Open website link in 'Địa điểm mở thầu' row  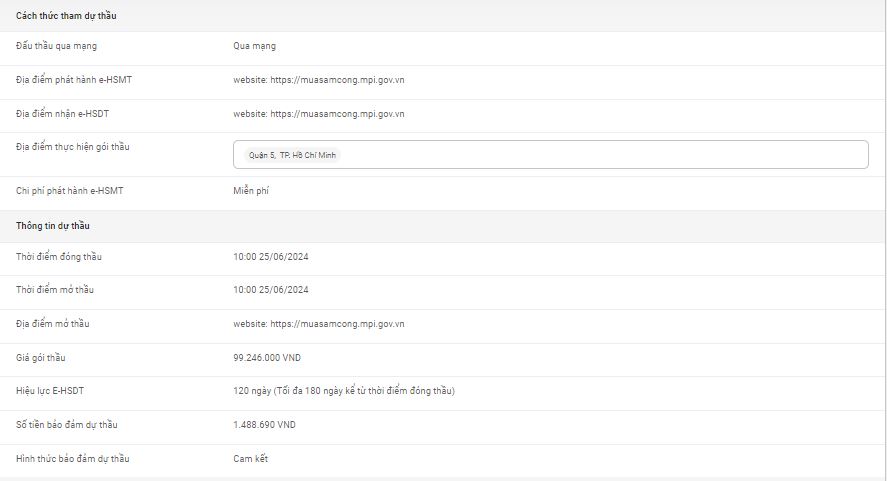pos(318,324)
